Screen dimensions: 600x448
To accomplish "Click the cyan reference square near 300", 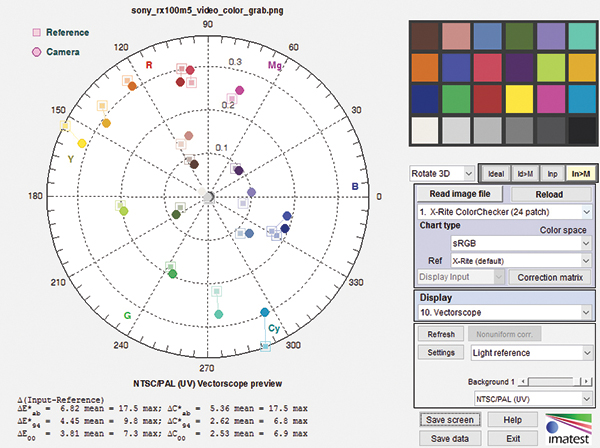I will click(266, 347).
